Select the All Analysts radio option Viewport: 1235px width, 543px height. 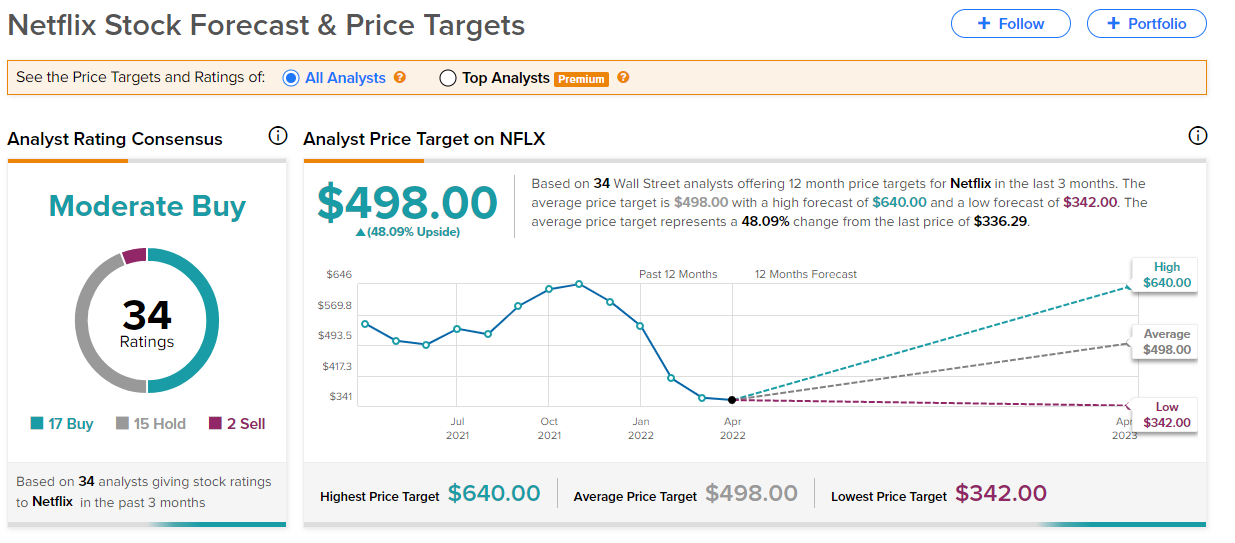tap(291, 78)
